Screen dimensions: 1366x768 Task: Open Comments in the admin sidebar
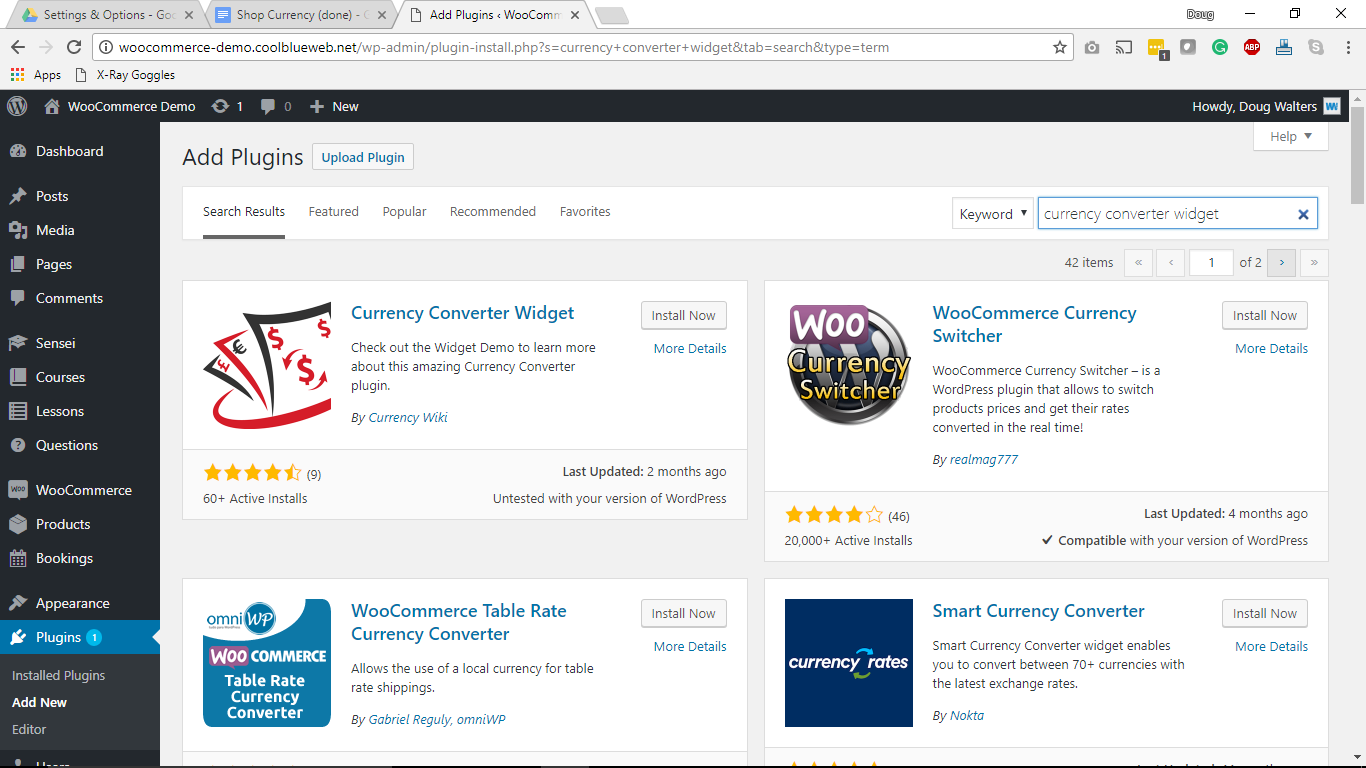[69, 298]
